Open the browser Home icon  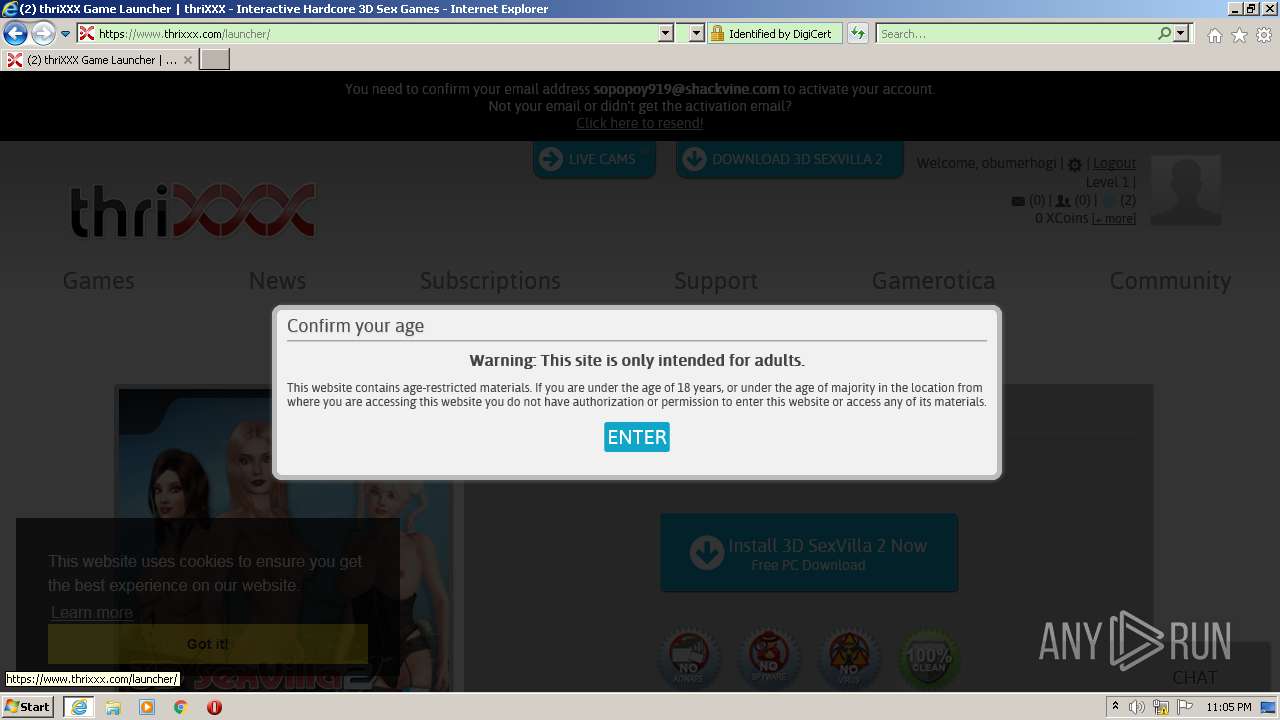1214,35
